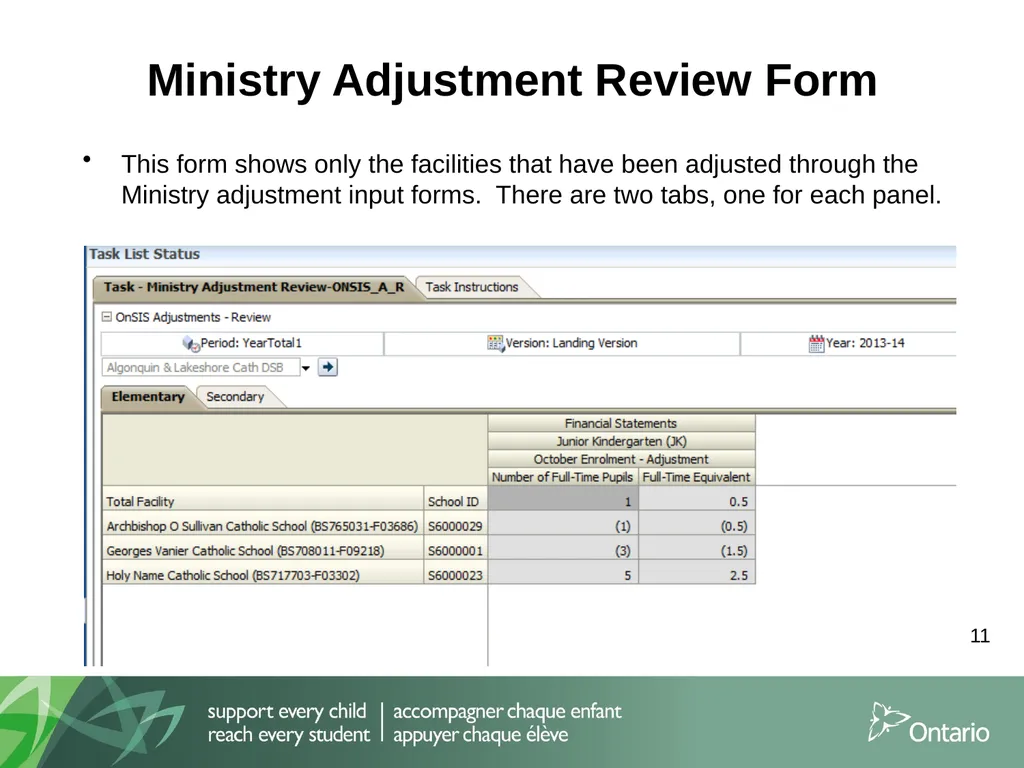
Task: Click the blue go arrow button
Action: 328,367
